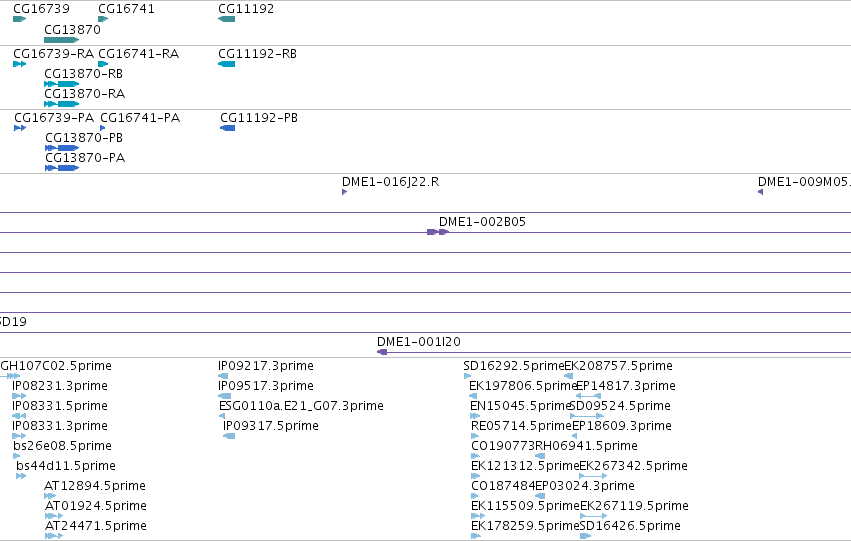Image resolution: width=851 pixels, height=541 pixels.
Task: Select the CG11192-RB transcript
Action: [226, 64]
